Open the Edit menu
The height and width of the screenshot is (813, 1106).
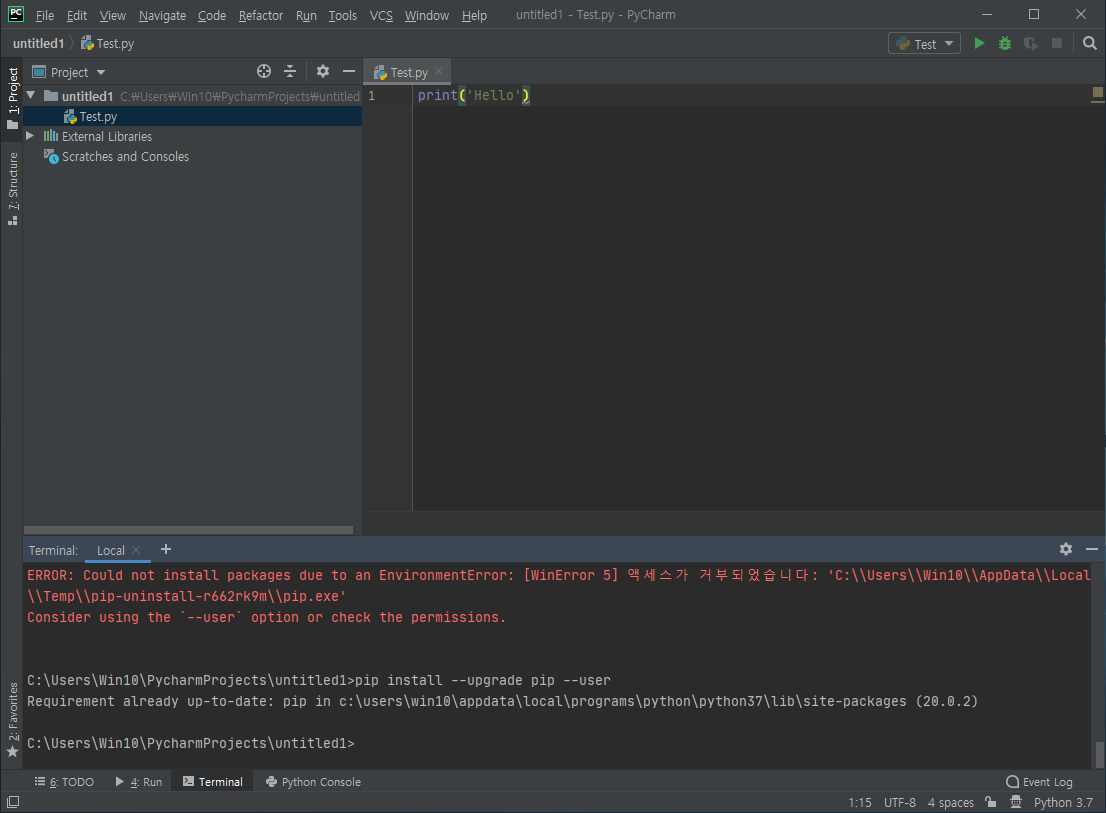coord(77,15)
